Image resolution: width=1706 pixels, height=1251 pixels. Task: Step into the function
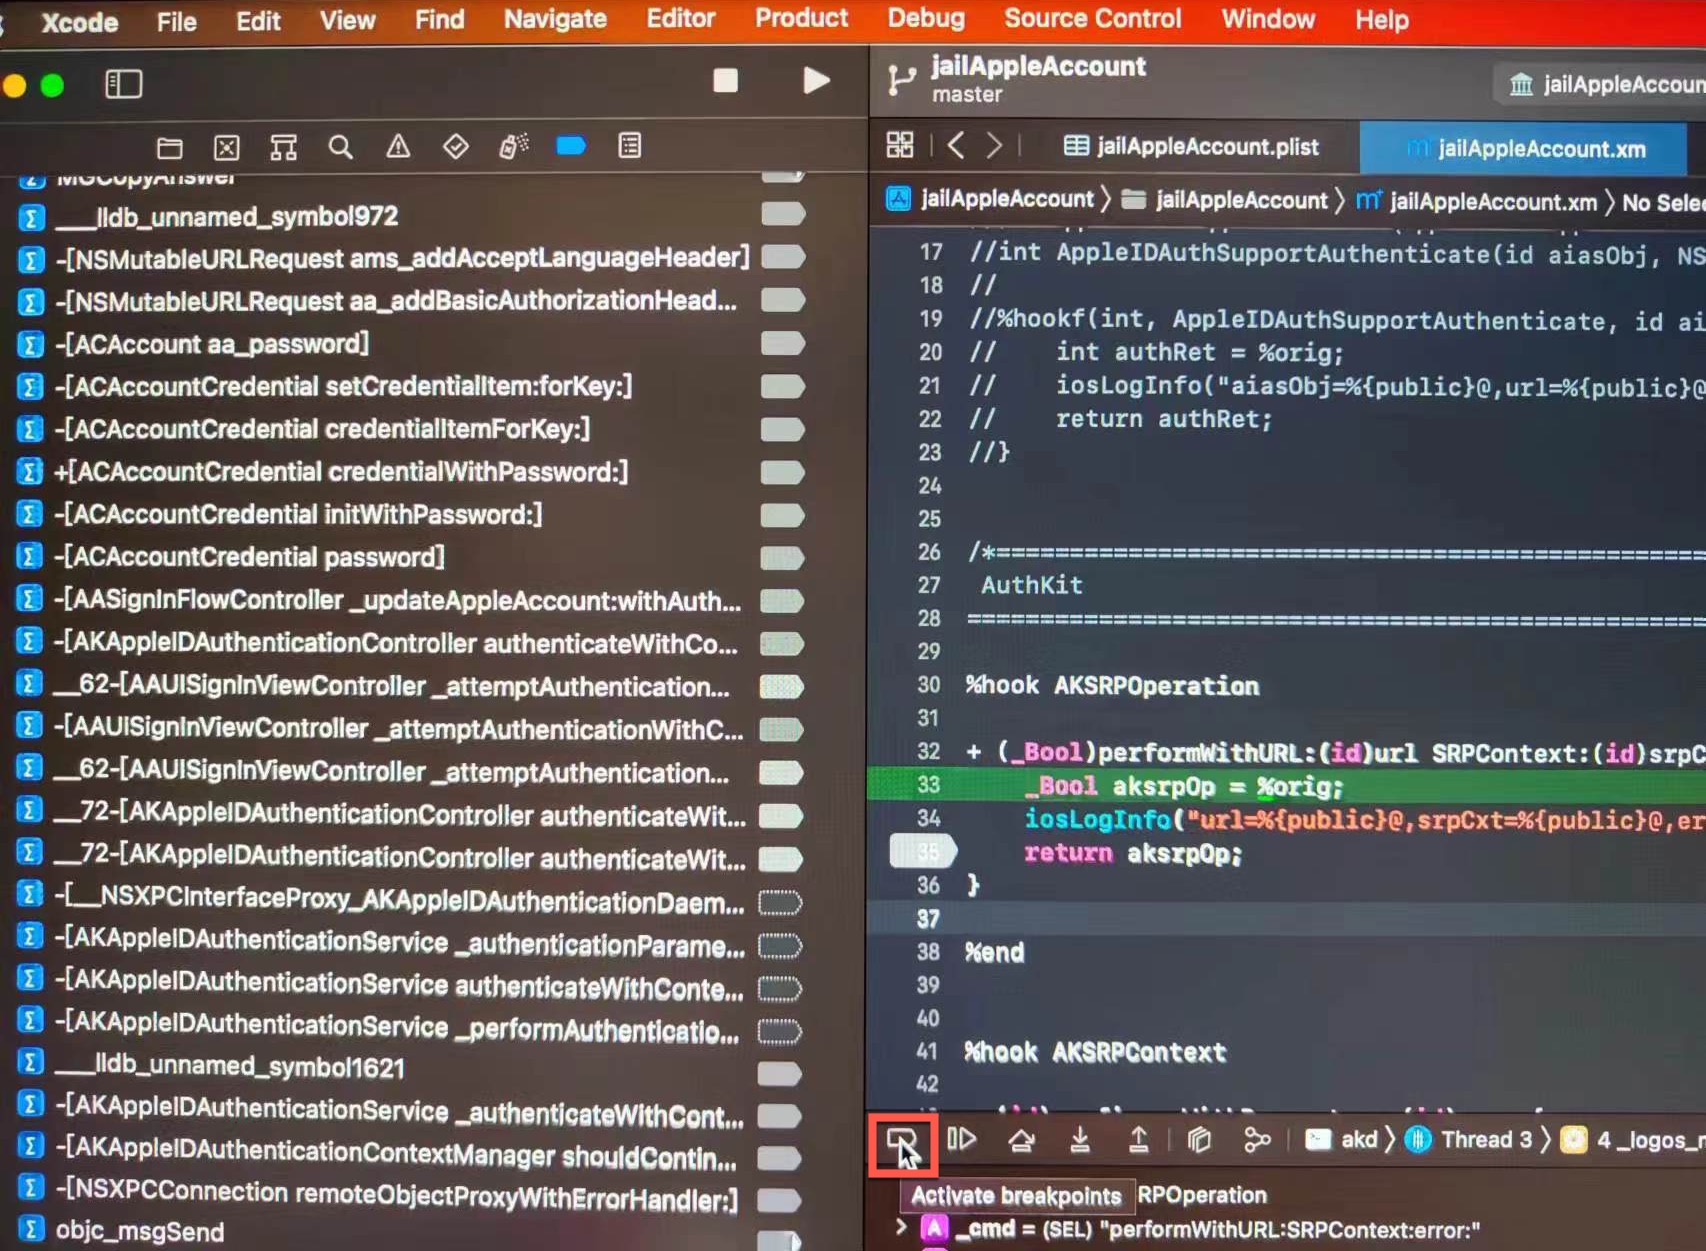pos(1080,1140)
